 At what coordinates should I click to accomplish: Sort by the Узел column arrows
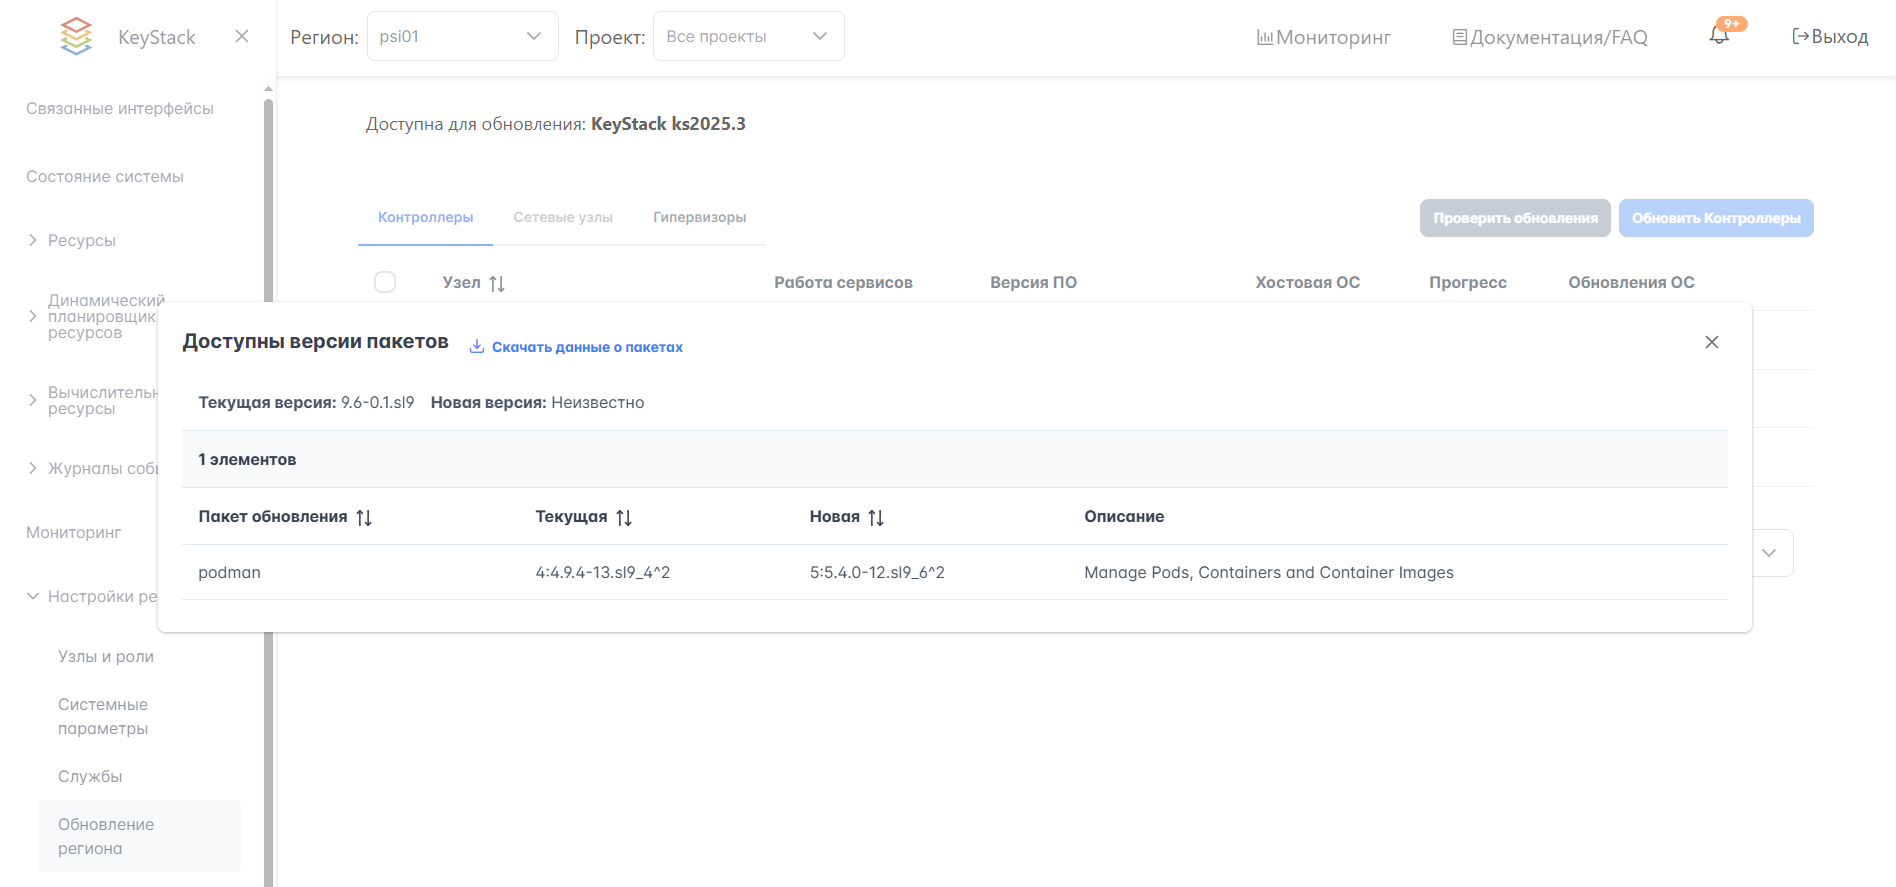(x=497, y=284)
